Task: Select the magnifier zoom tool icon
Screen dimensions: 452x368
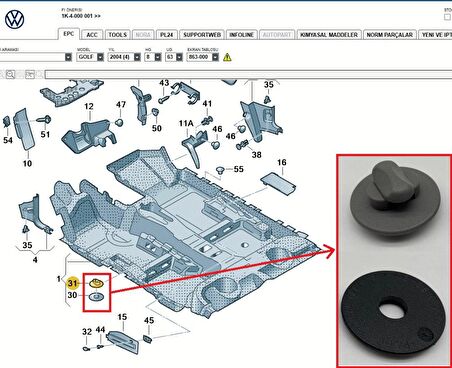Action: [x=10, y=74]
